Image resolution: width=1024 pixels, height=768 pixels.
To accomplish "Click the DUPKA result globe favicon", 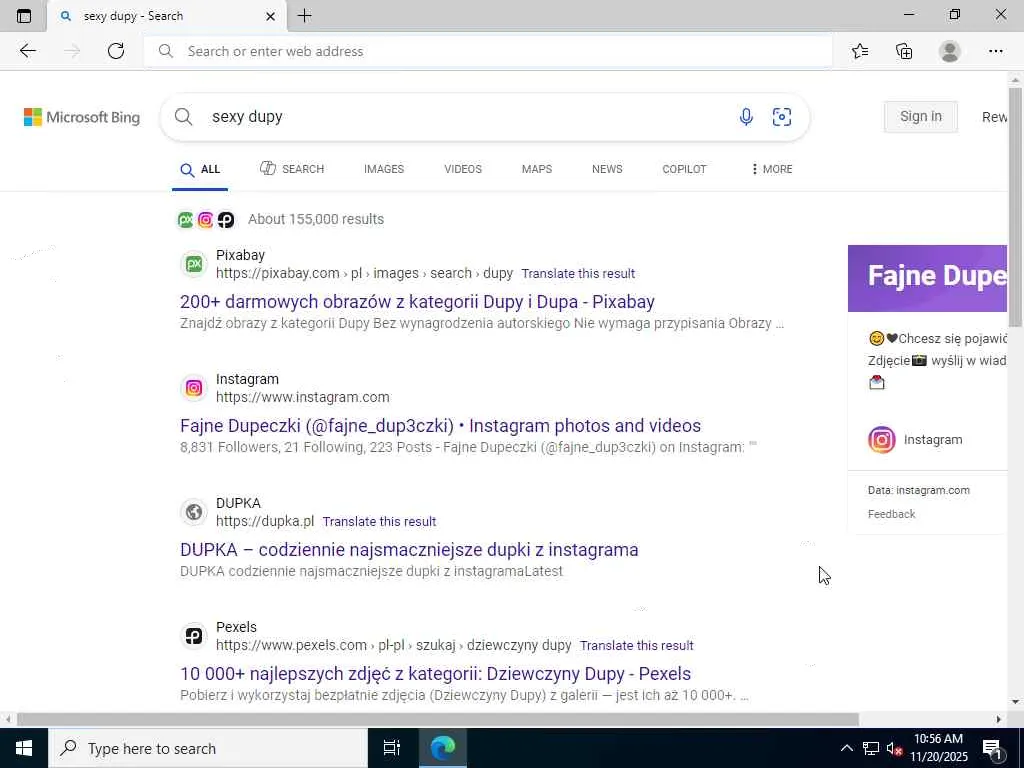I will click(194, 513).
